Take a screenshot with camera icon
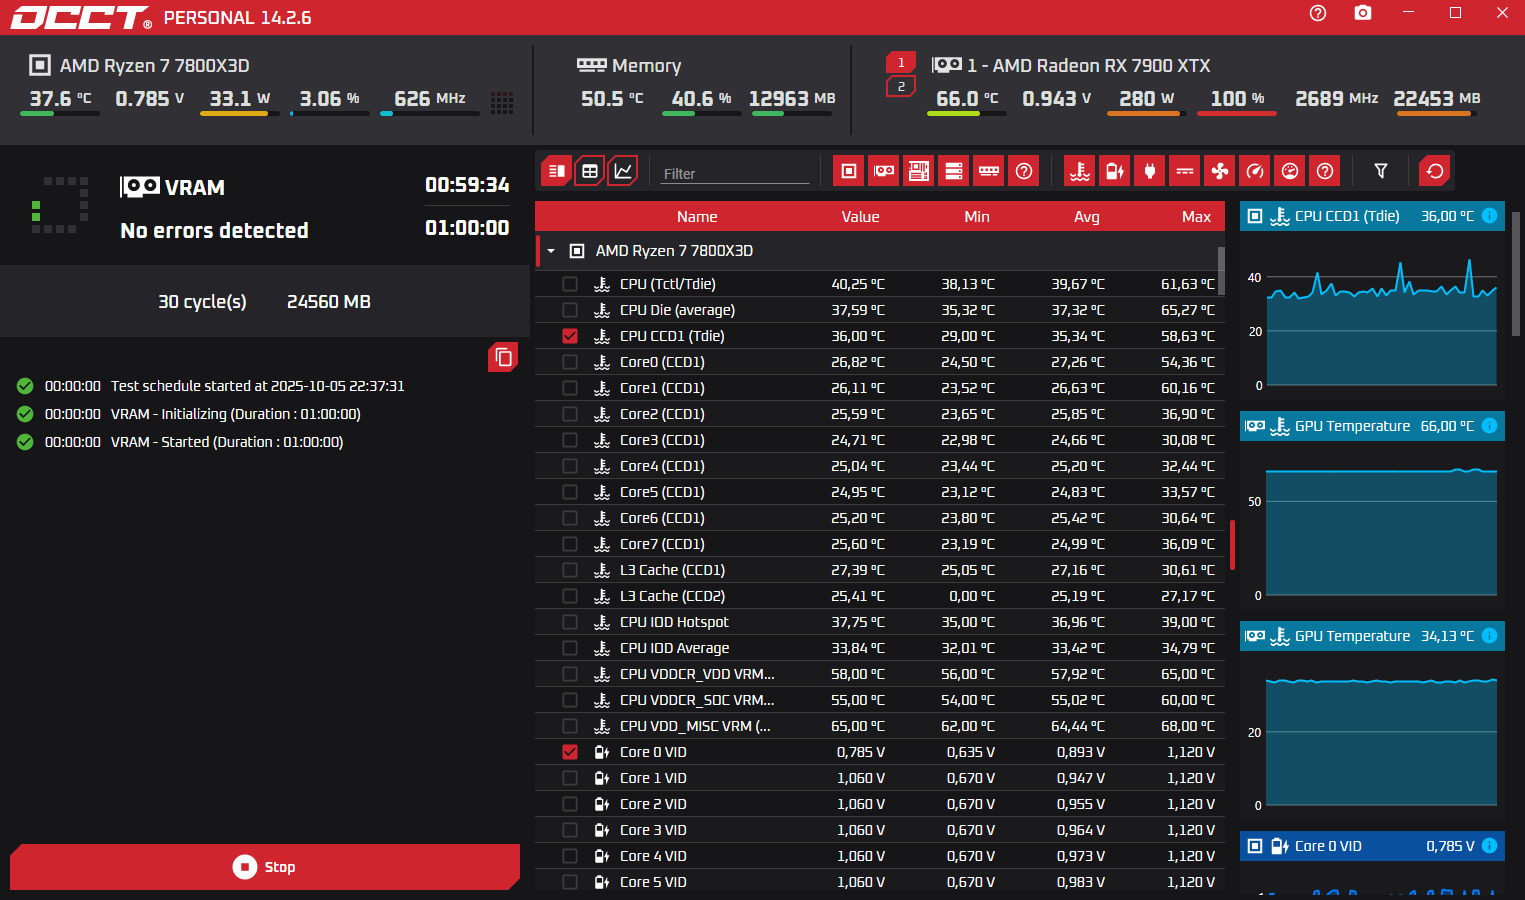1525x900 pixels. click(1363, 13)
